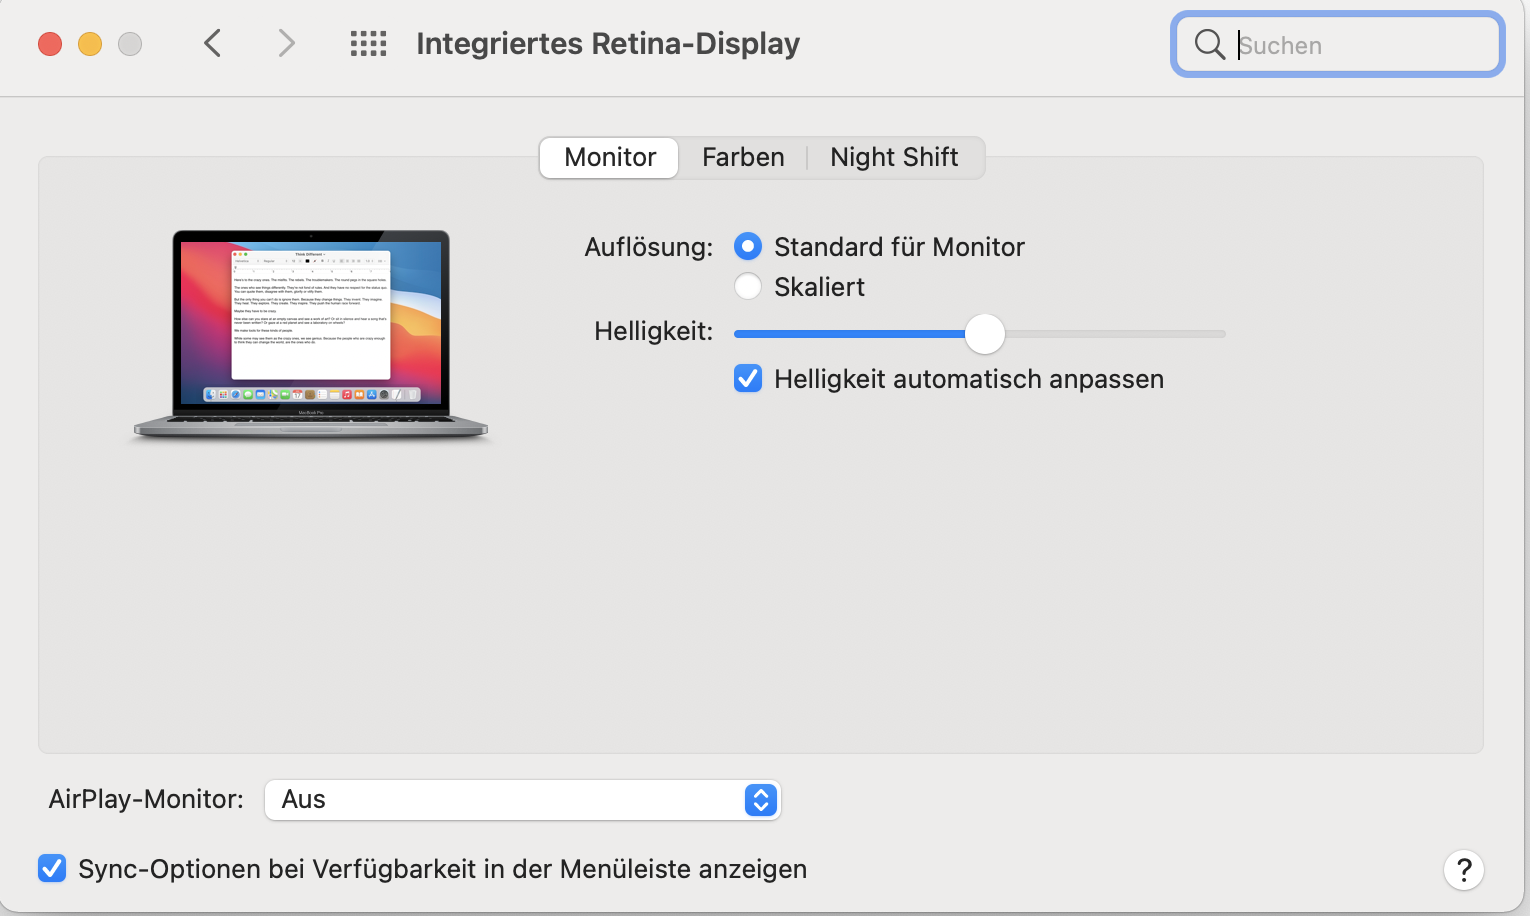Image resolution: width=1530 pixels, height=916 pixels.
Task: Switch to the Monitor tab
Action: (x=610, y=157)
